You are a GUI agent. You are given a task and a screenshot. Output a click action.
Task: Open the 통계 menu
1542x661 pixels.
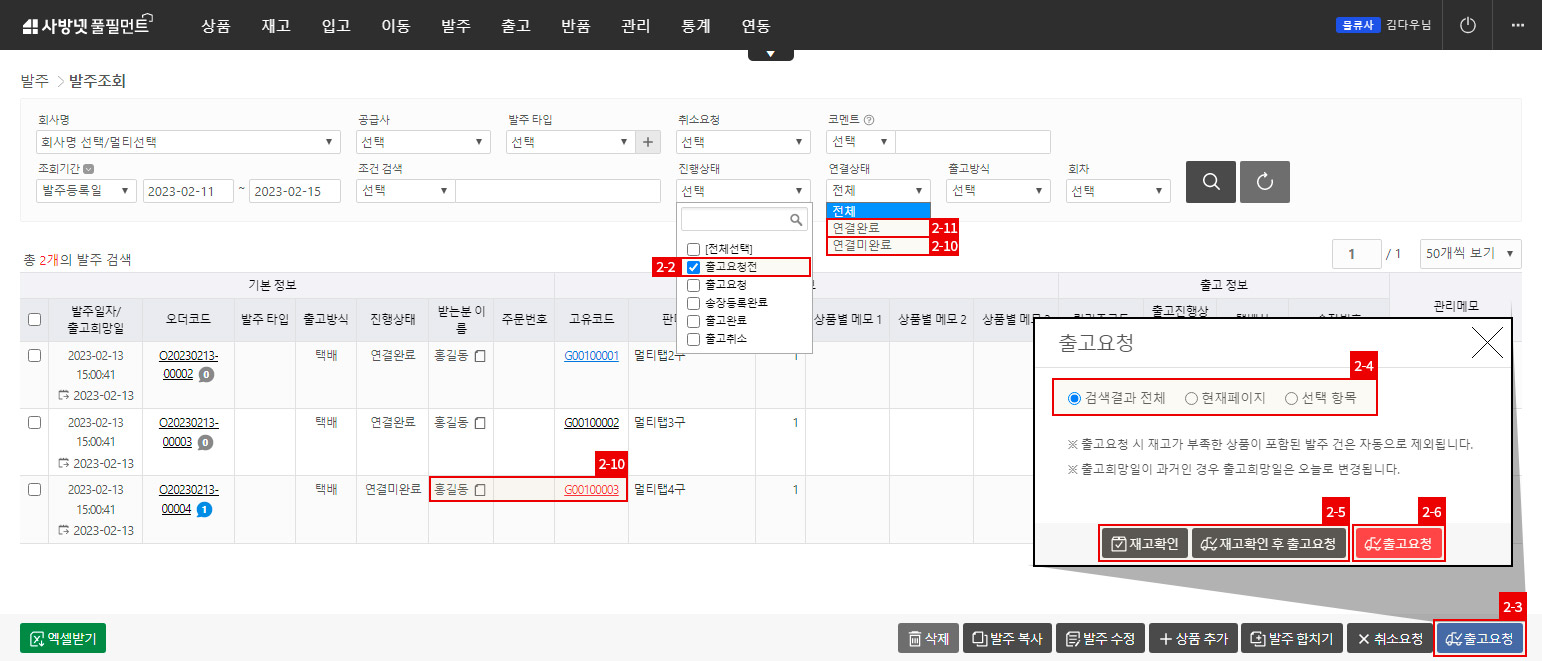pos(695,26)
